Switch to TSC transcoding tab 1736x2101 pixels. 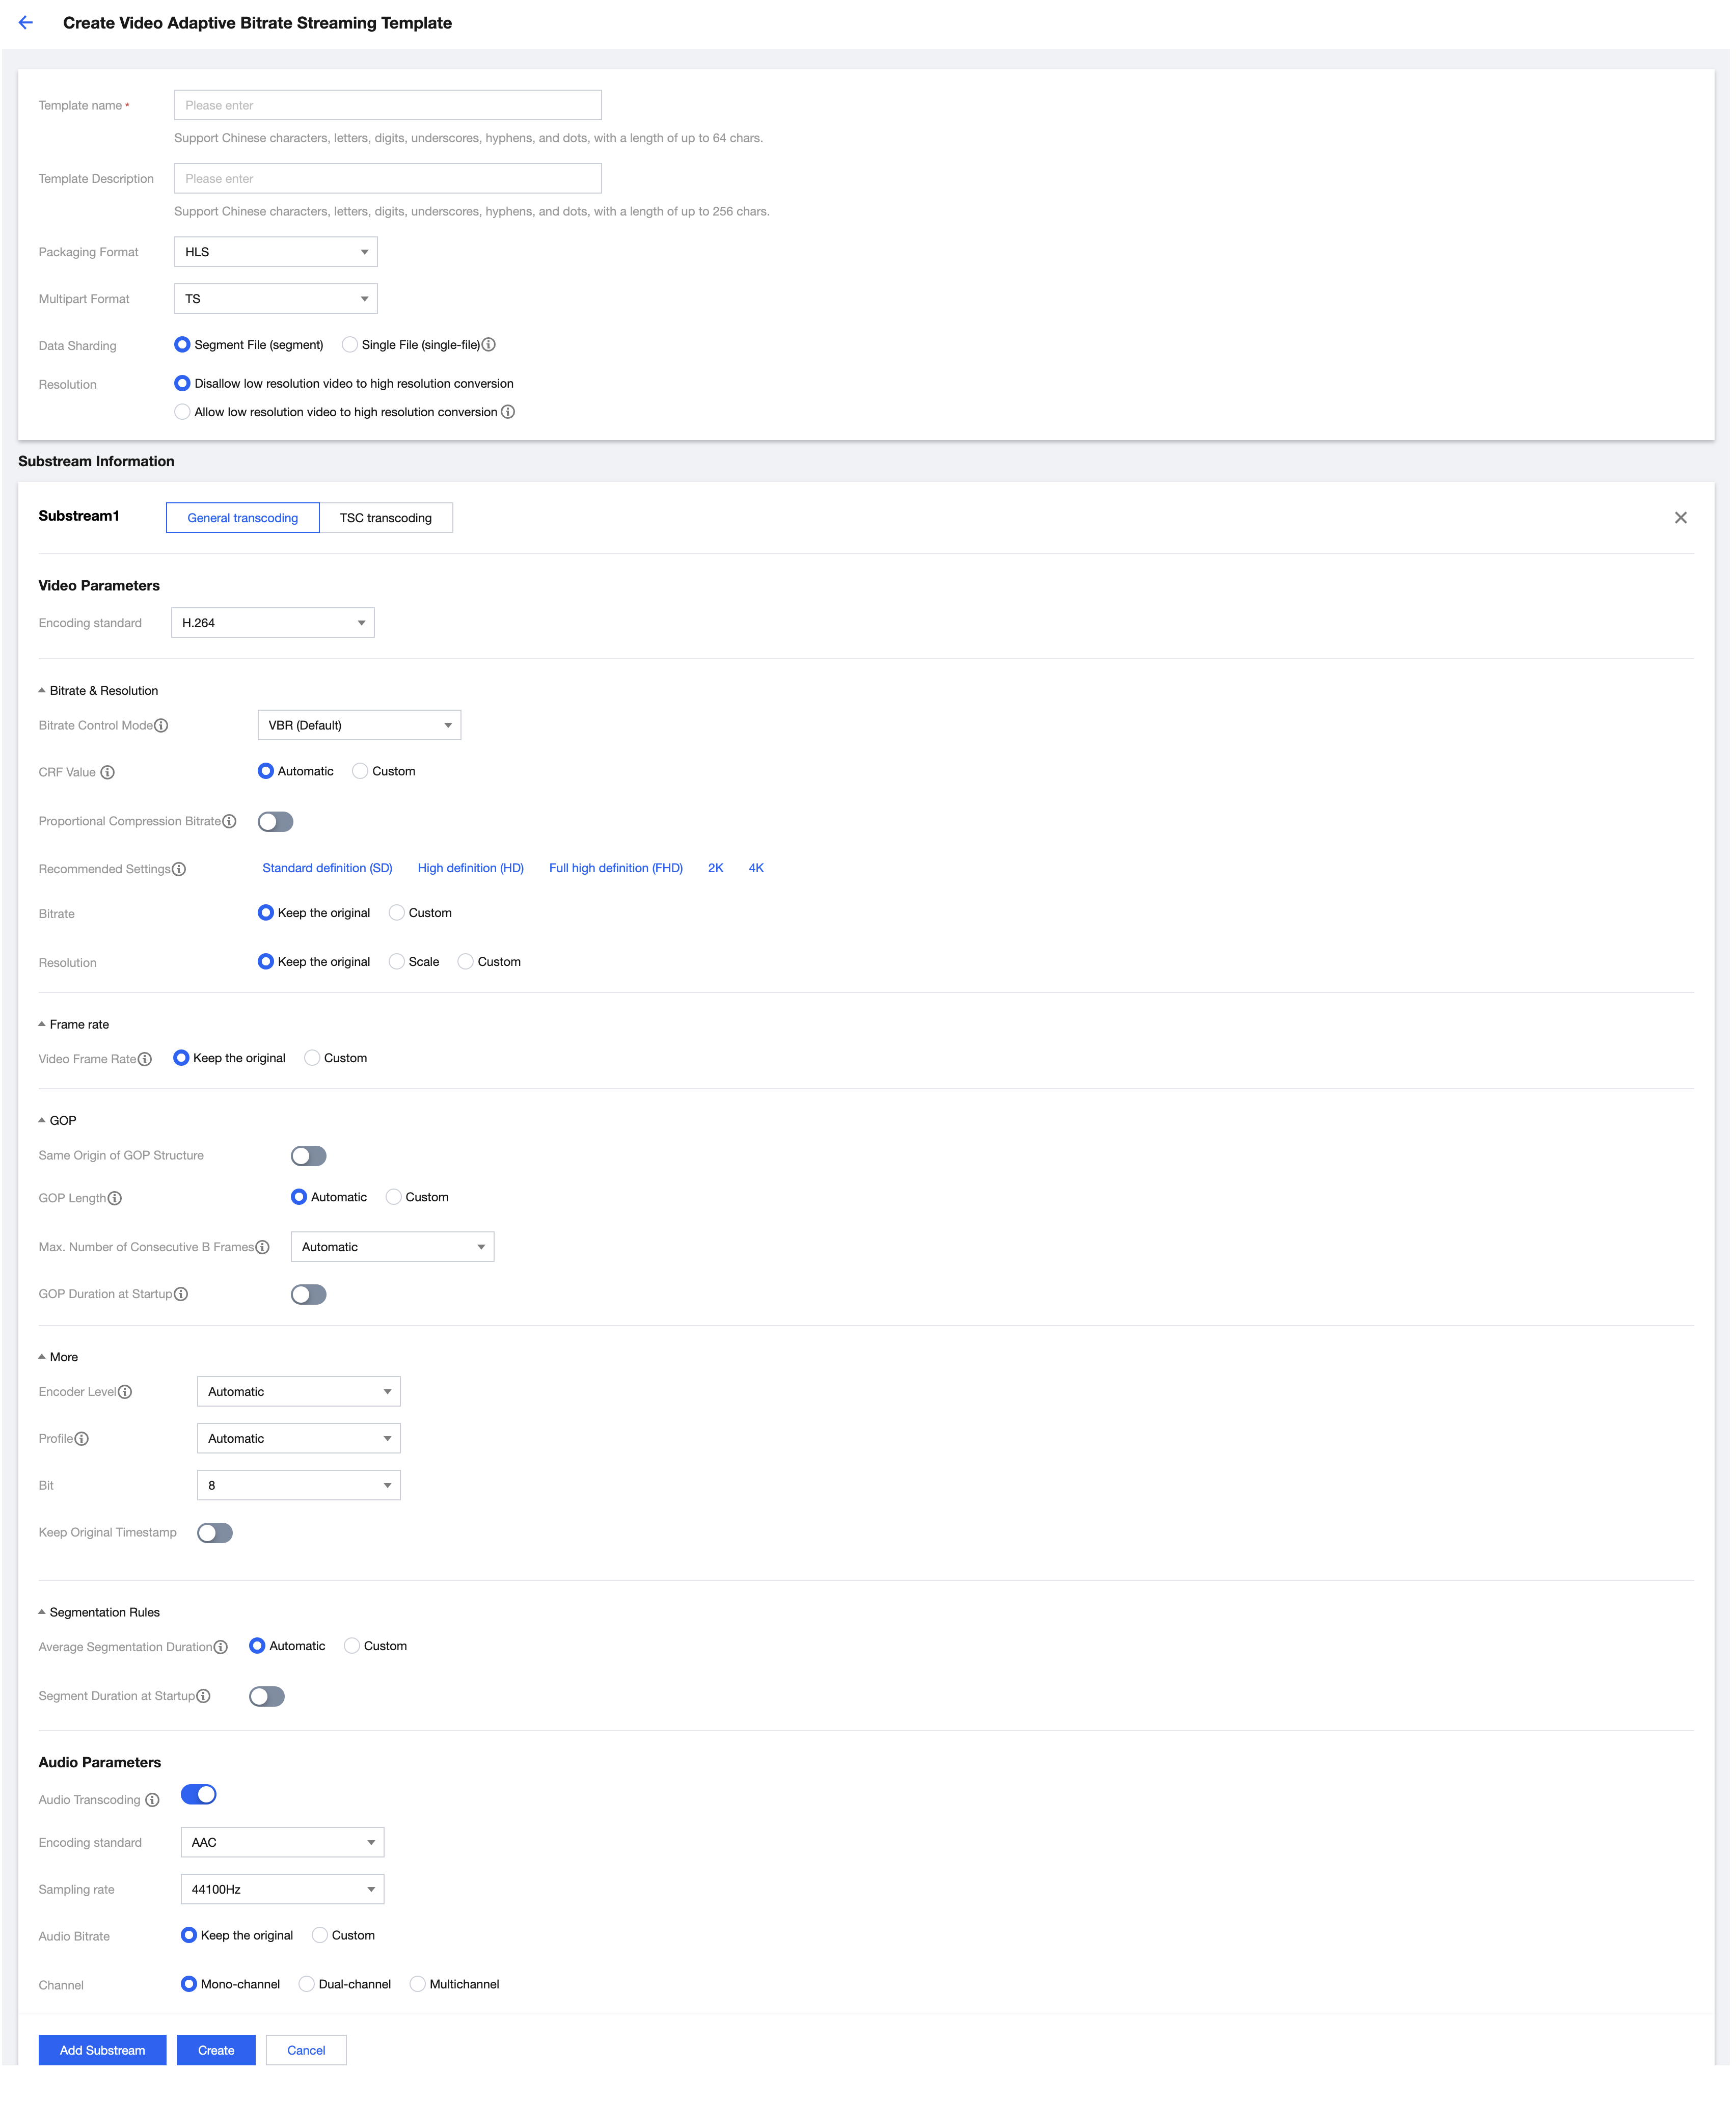pos(385,518)
